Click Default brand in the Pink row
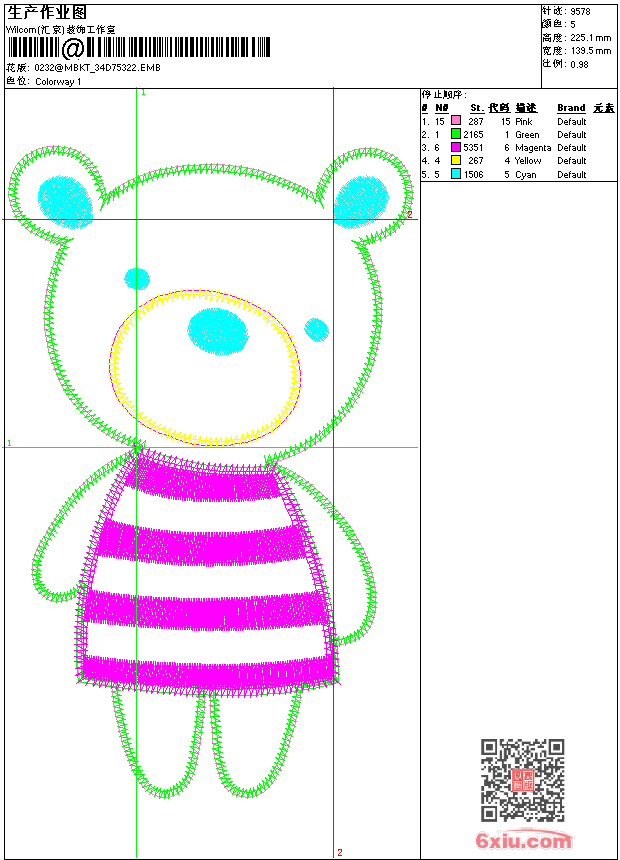The image size is (620, 860). pos(572,121)
